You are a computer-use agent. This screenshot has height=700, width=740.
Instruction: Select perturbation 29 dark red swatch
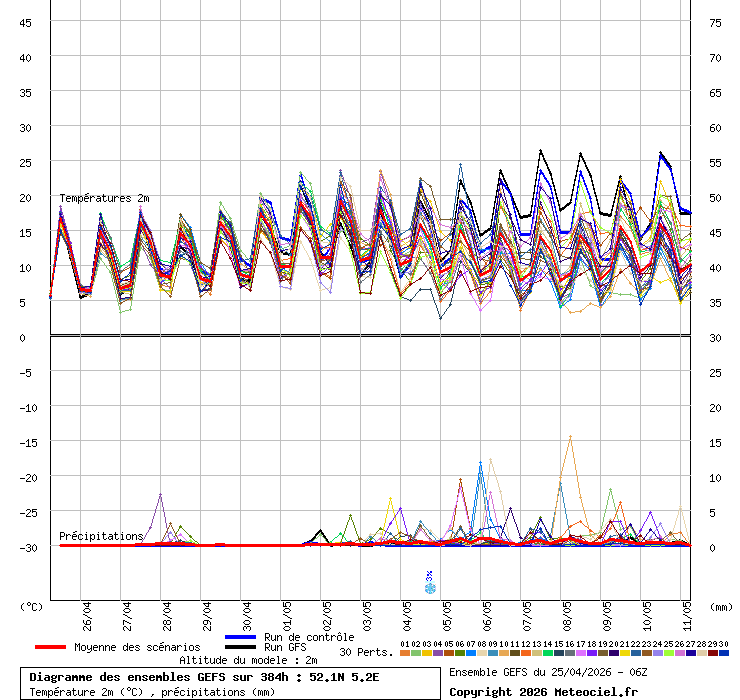click(x=712, y=653)
